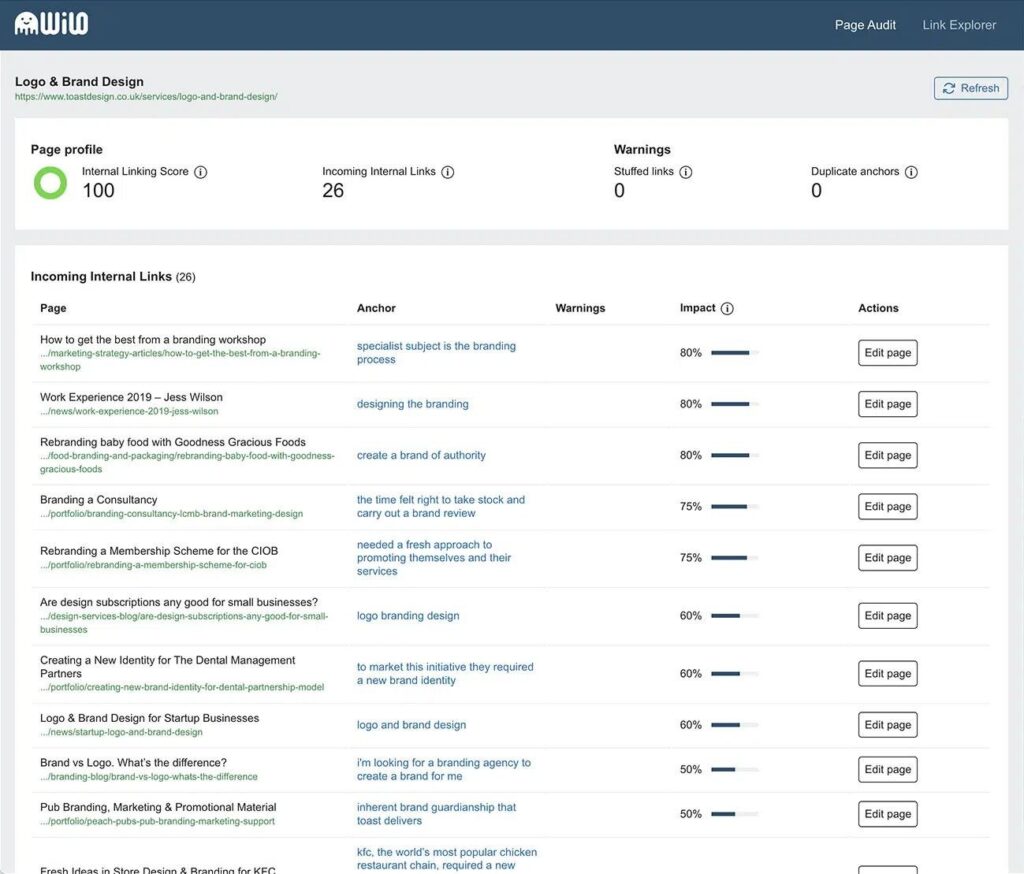
Task: Click the Internal Linking Score value 100
Action: click(98, 191)
